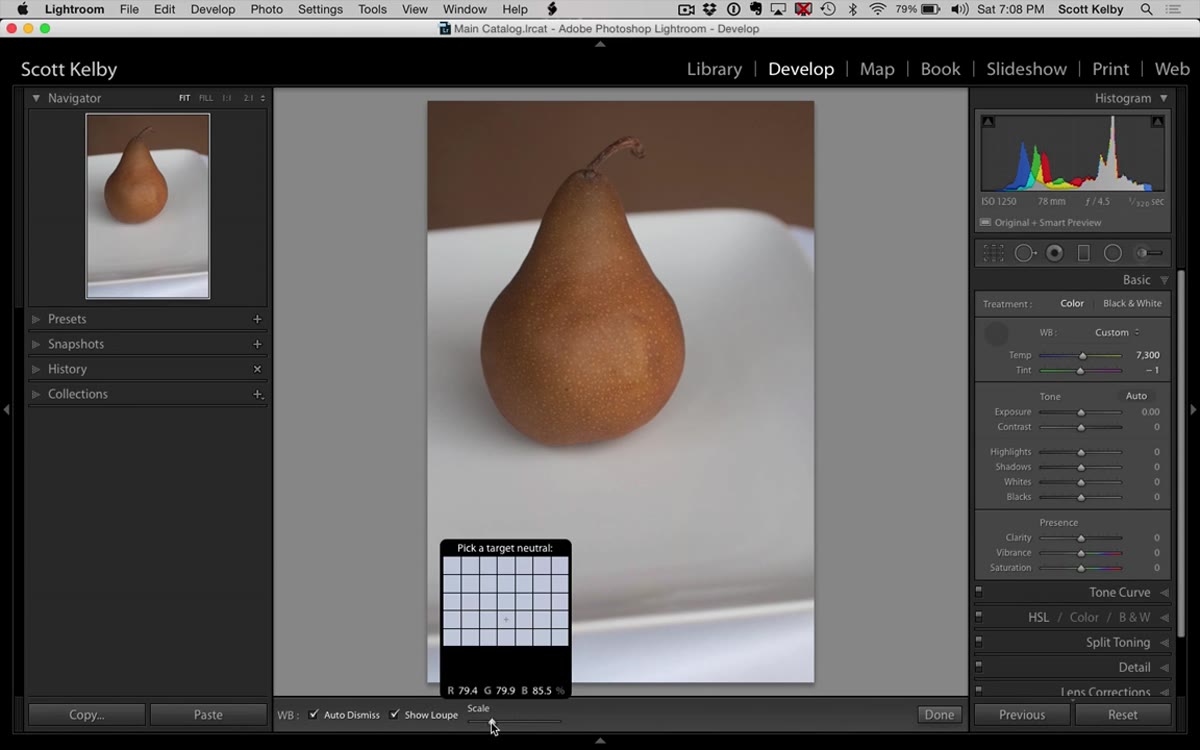Add a new snapshot with plus icon
1200x750 pixels.
point(257,344)
